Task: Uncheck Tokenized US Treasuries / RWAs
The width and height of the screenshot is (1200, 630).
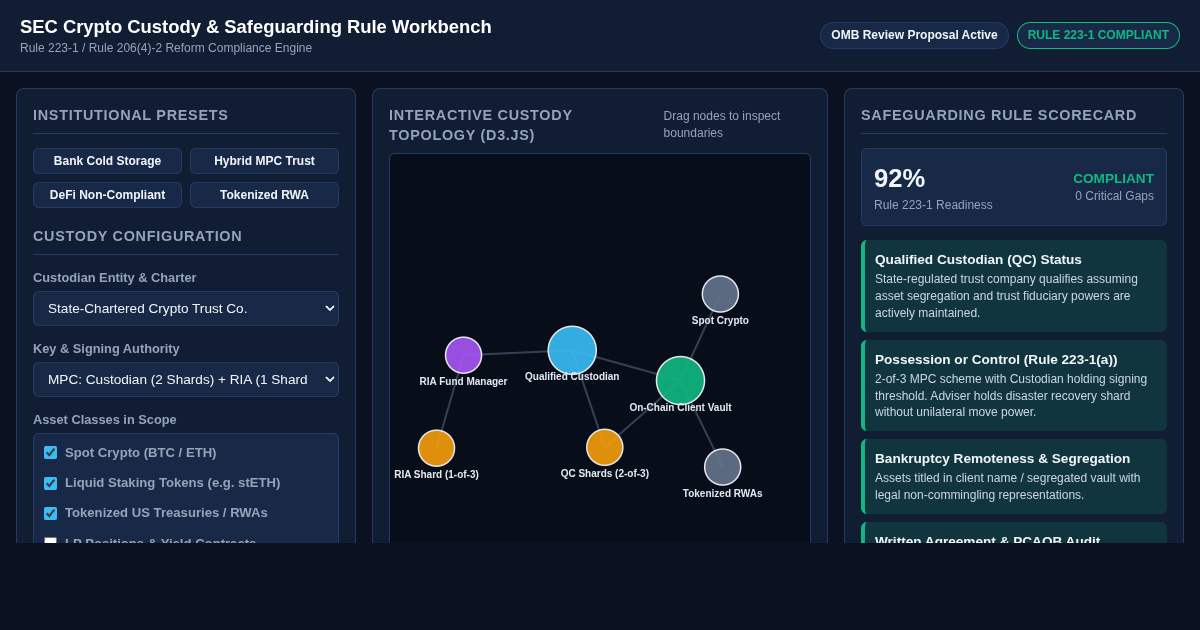Action: click(50, 513)
